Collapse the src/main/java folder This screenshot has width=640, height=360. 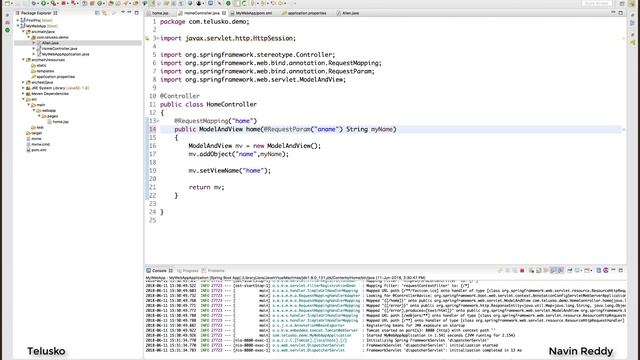tap(23, 31)
